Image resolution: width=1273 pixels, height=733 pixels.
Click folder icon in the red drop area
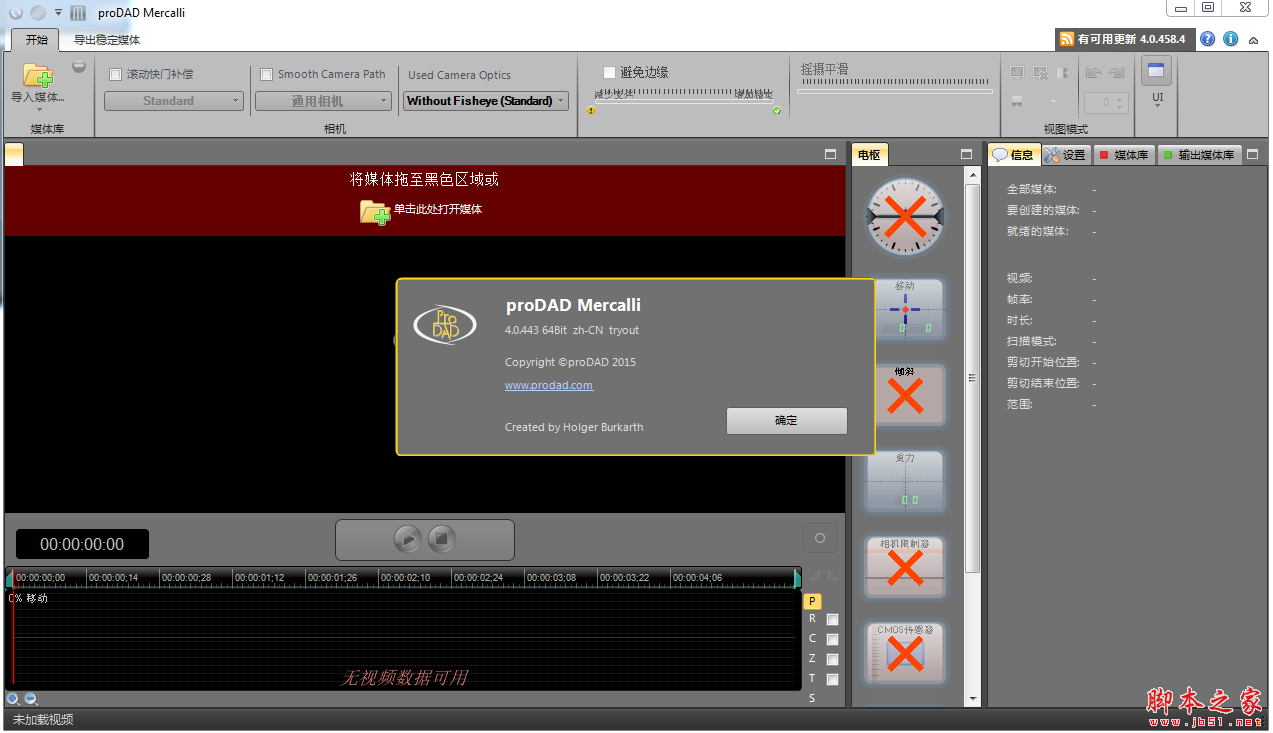pyautogui.click(x=375, y=211)
